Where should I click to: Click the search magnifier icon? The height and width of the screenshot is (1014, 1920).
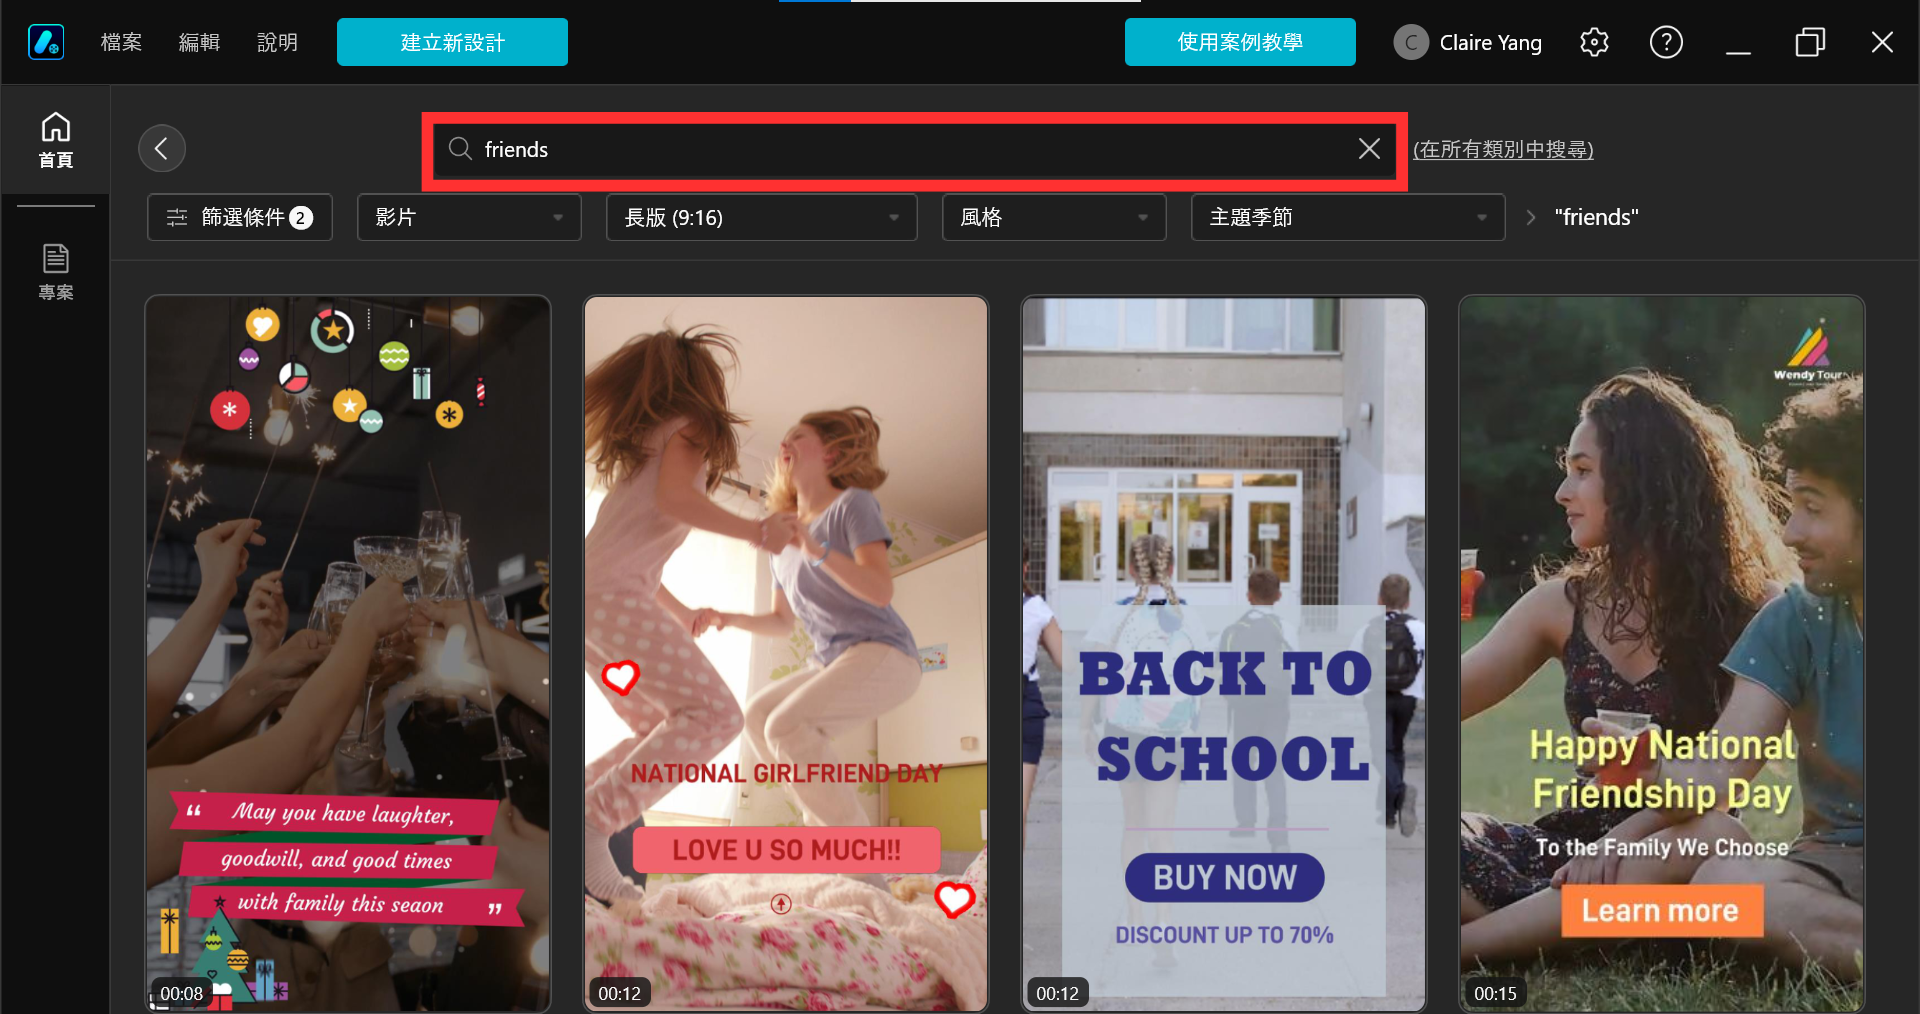coord(460,149)
